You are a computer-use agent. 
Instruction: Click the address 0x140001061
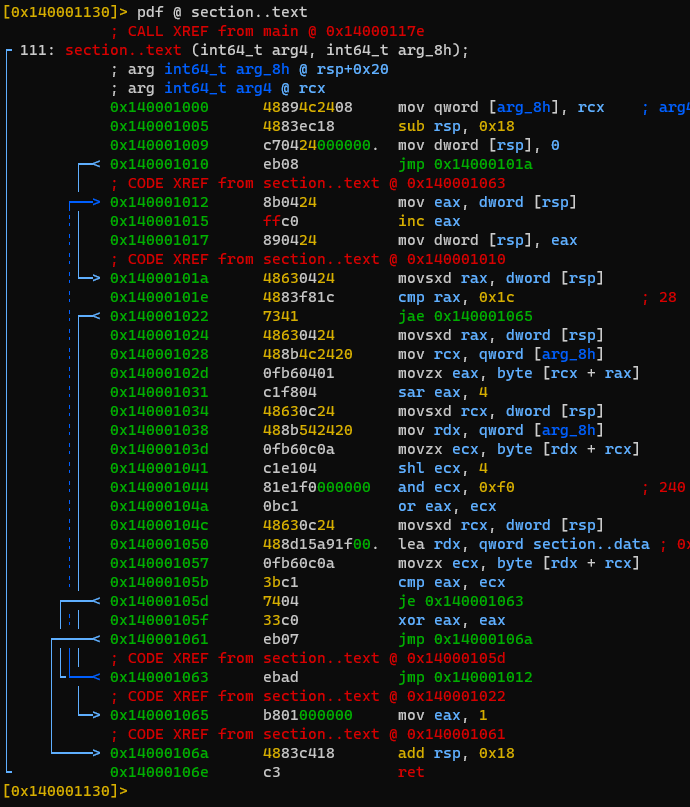click(x=160, y=639)
